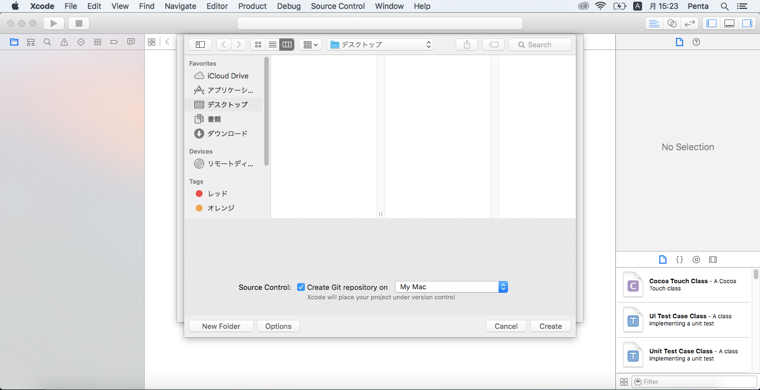
Task: Uncheck Create Git repository checkbox
Action: click(x=301, y=287)
